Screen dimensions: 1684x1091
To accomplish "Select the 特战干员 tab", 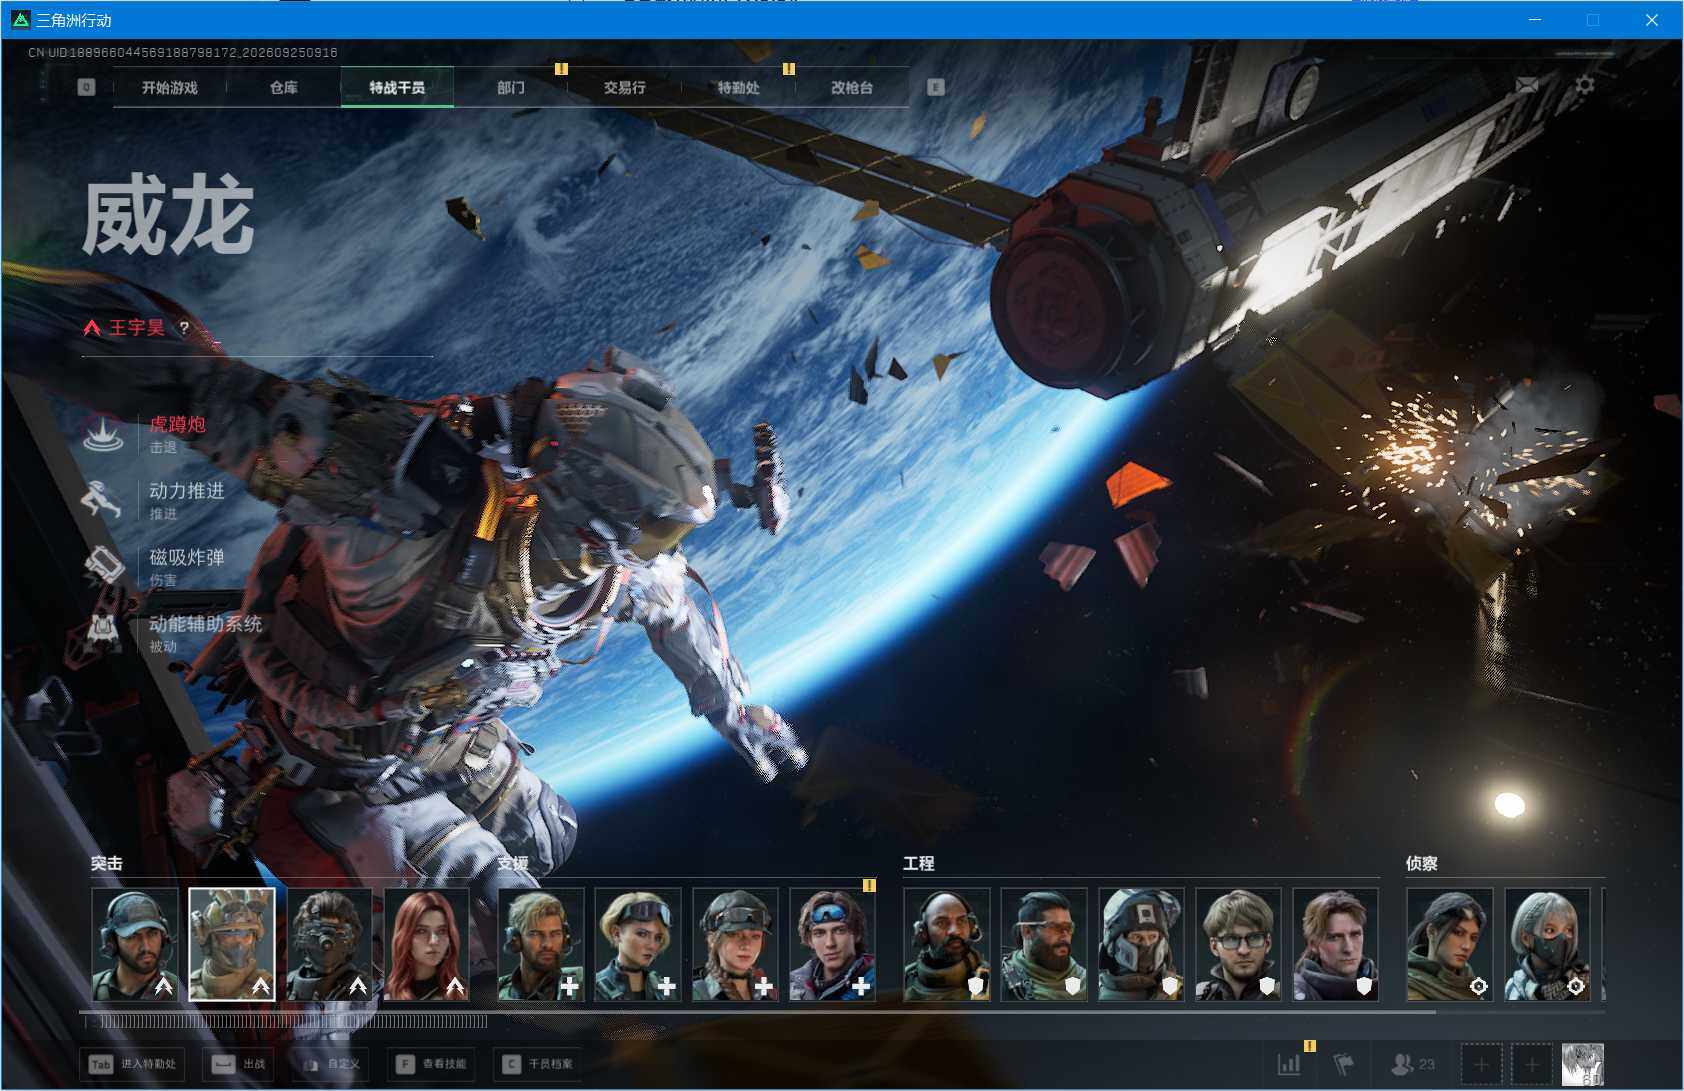I will click(x=397, y=87).
